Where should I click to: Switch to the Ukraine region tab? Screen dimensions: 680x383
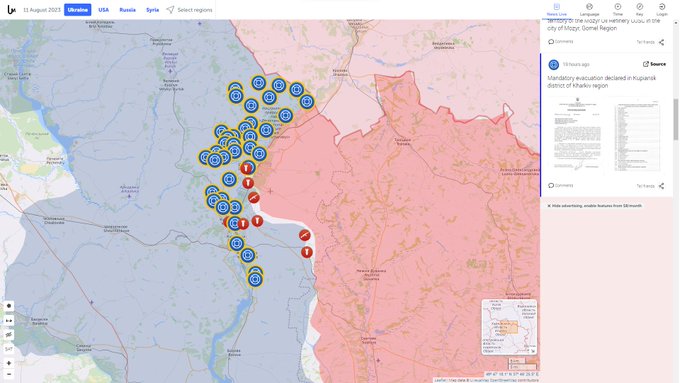[x=78, y=10]
